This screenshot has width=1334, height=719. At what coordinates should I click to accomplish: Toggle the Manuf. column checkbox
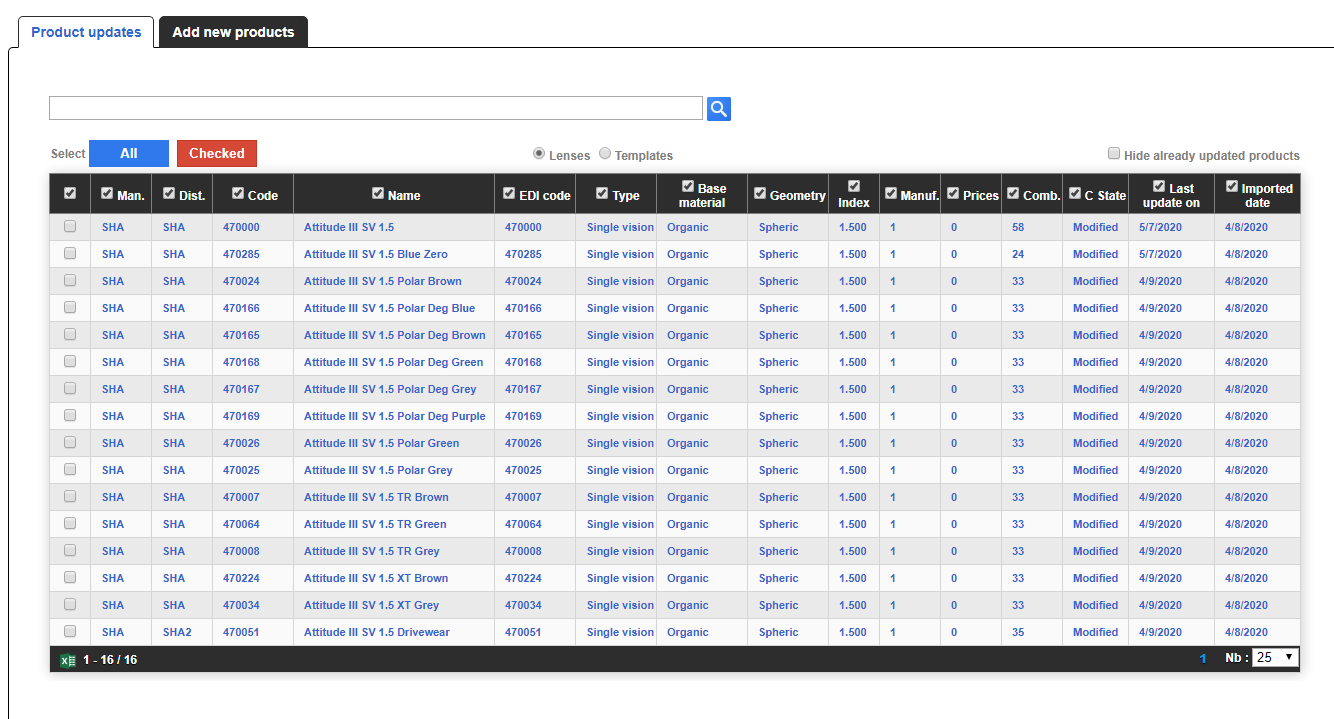pos(891,193)
